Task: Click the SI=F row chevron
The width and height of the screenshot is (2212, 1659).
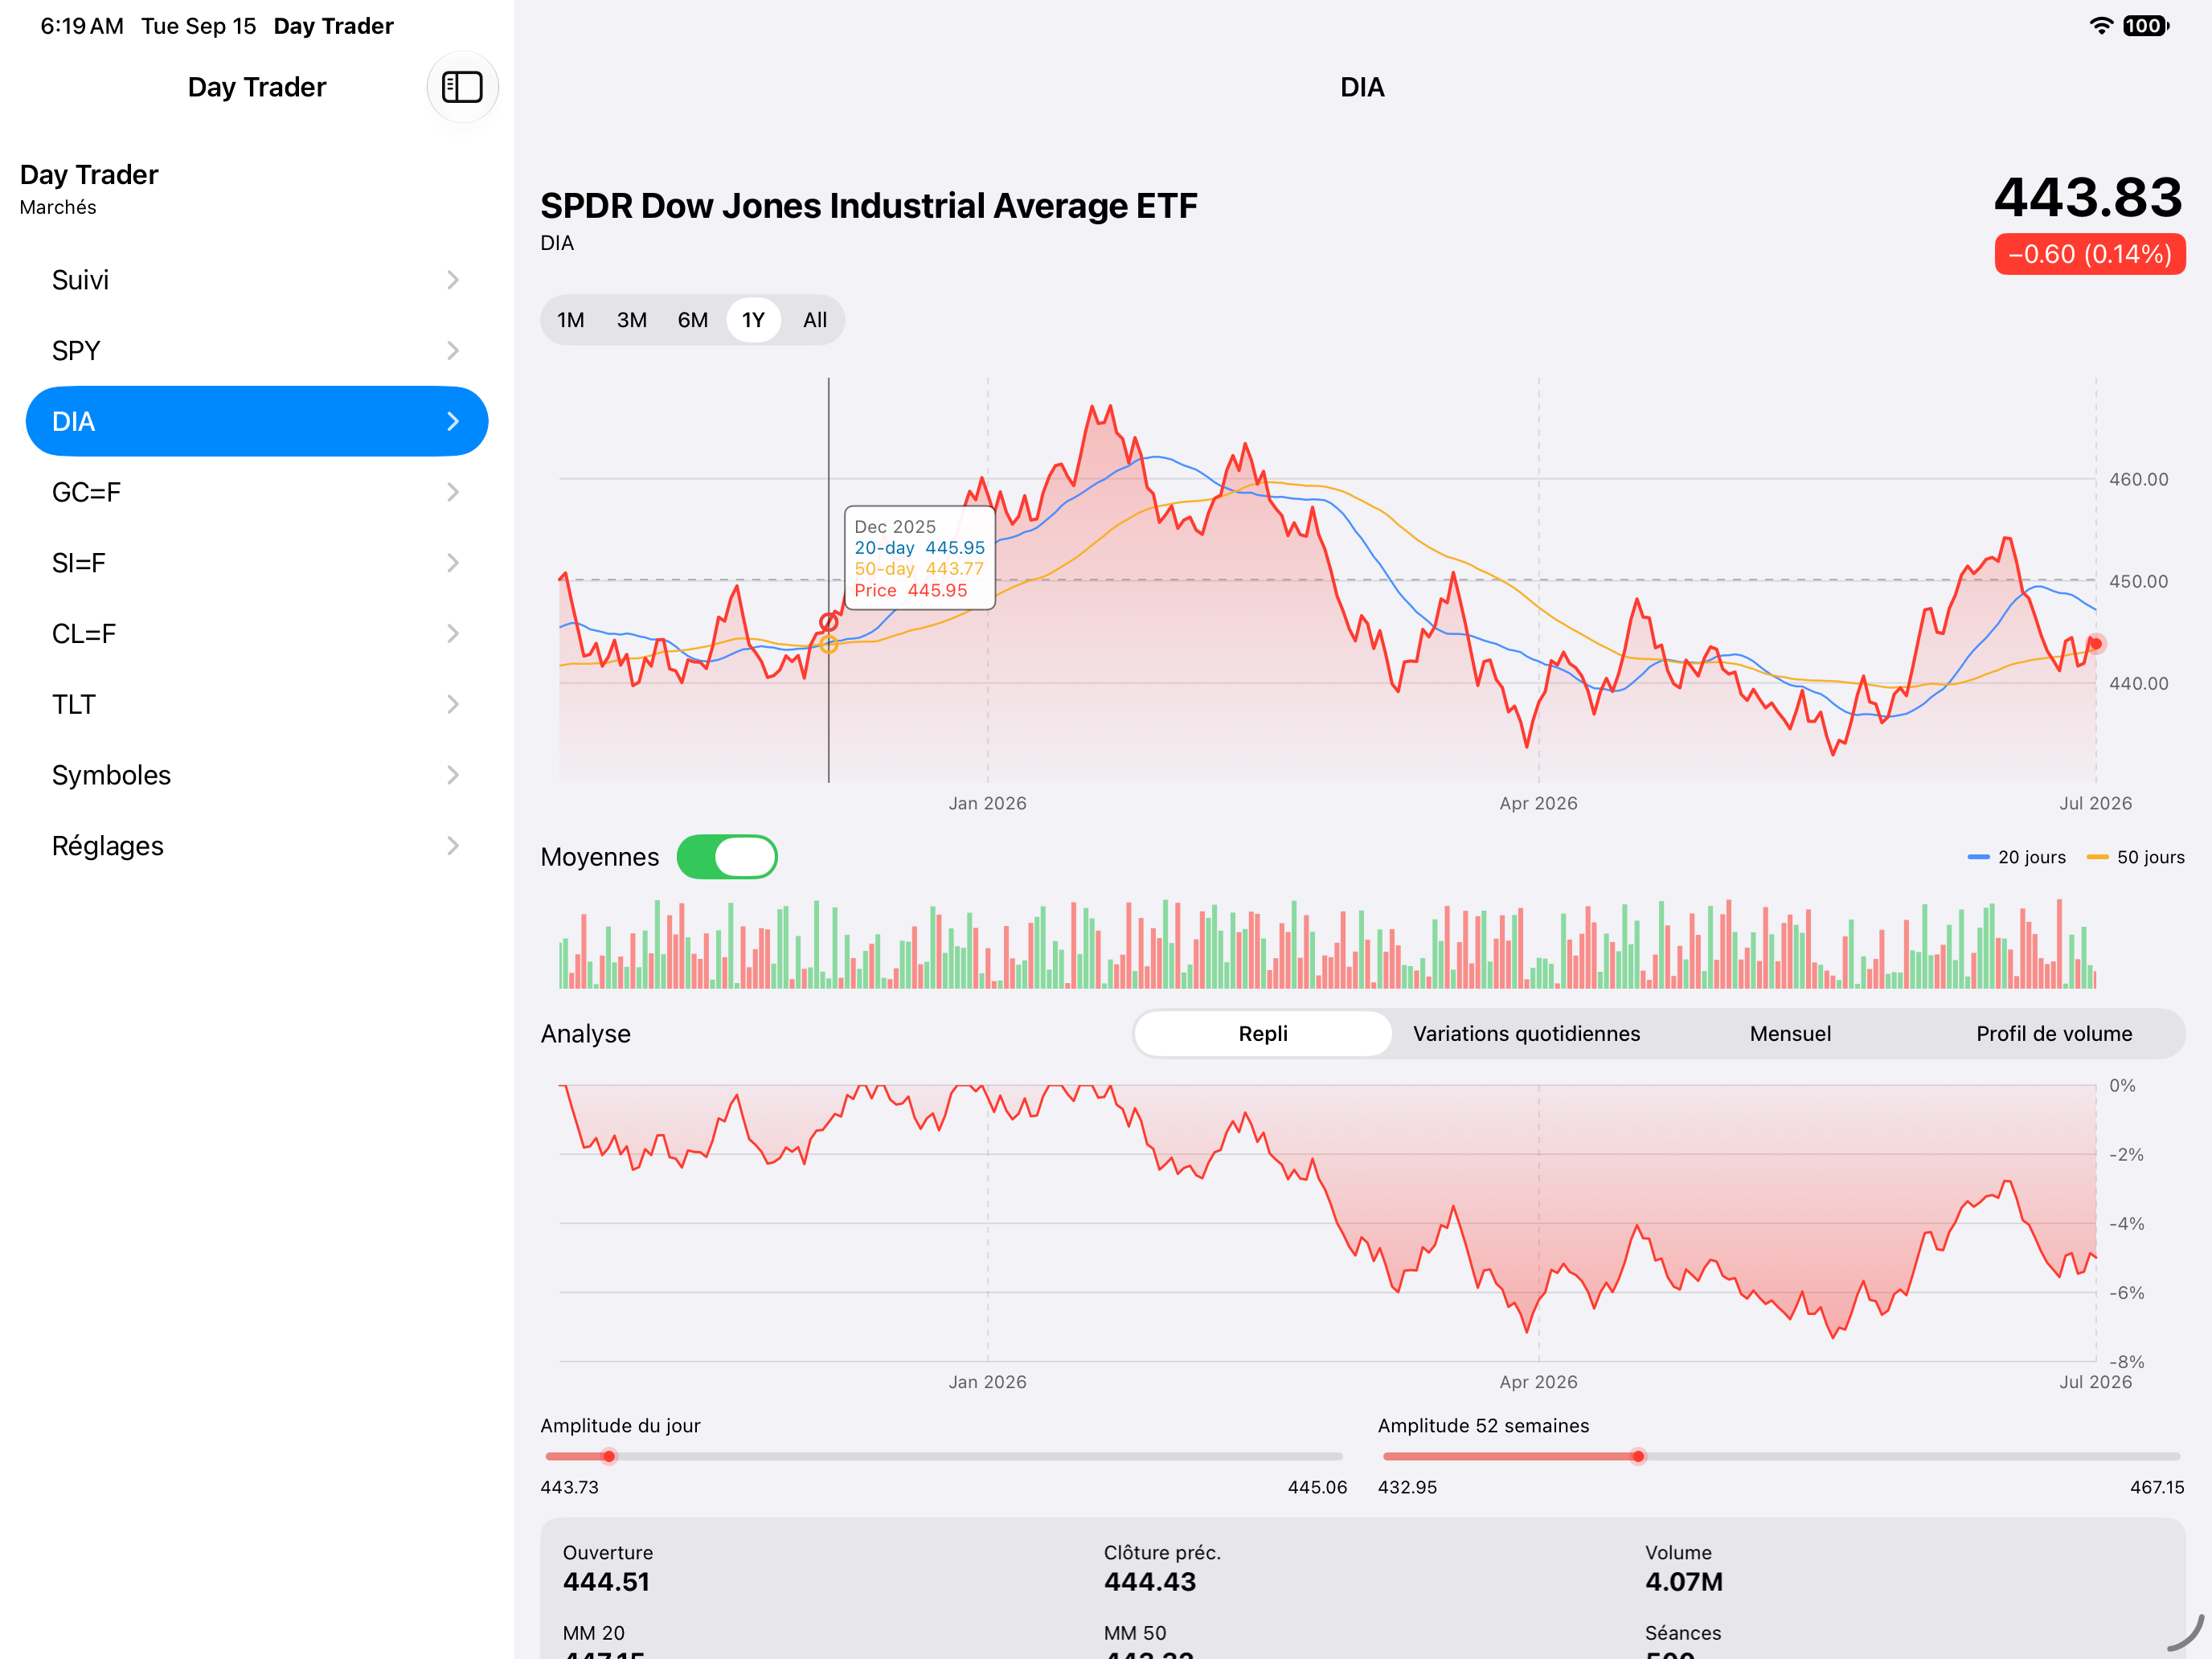Action: pyautogui.click(x=453, y=563)
